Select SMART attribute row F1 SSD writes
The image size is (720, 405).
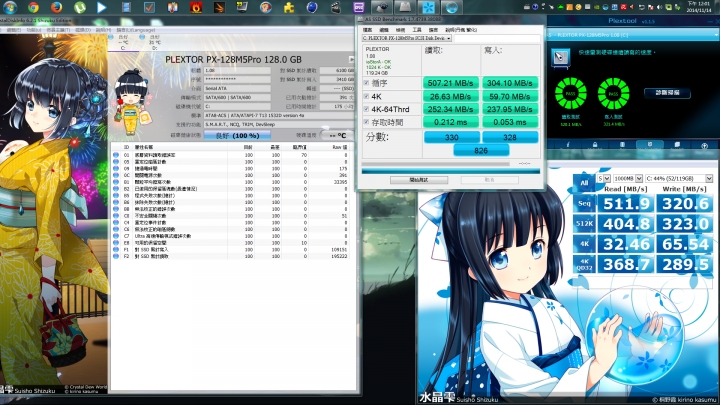click(231, 250)
